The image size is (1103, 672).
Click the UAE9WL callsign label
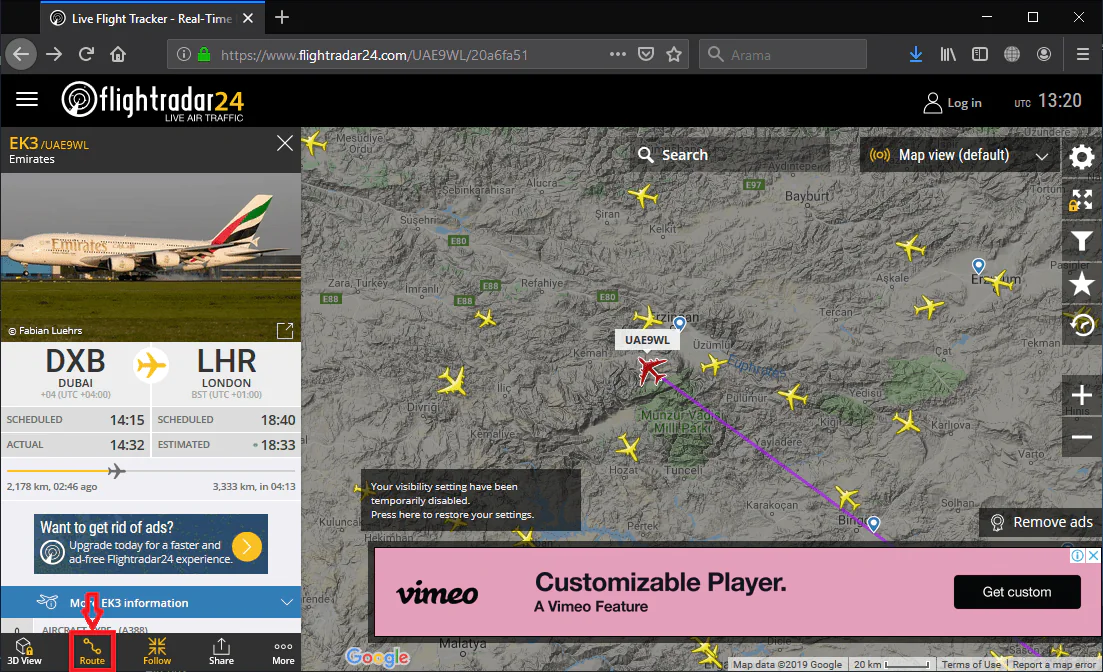click(x=647, y=340)
